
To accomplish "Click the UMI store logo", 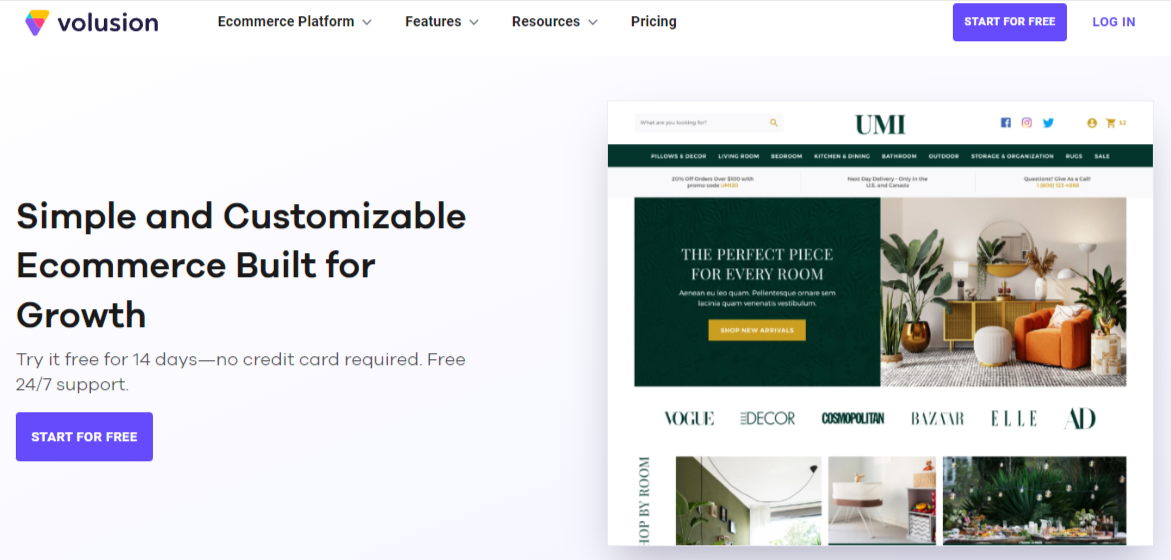I will (x=880, y=124).
